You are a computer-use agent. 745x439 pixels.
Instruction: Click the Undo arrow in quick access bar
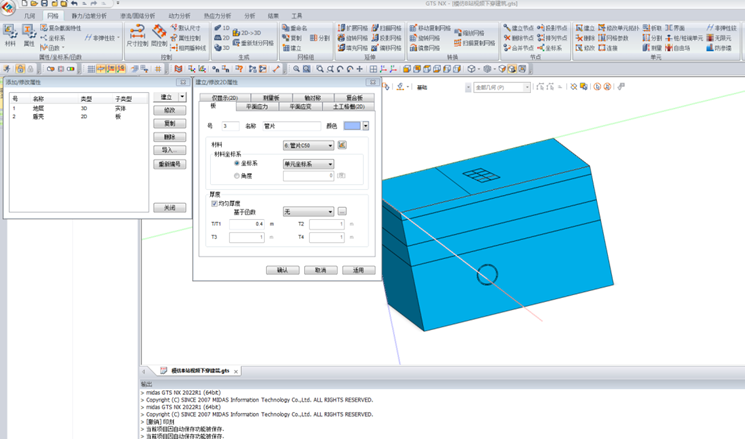coord(74,3)
